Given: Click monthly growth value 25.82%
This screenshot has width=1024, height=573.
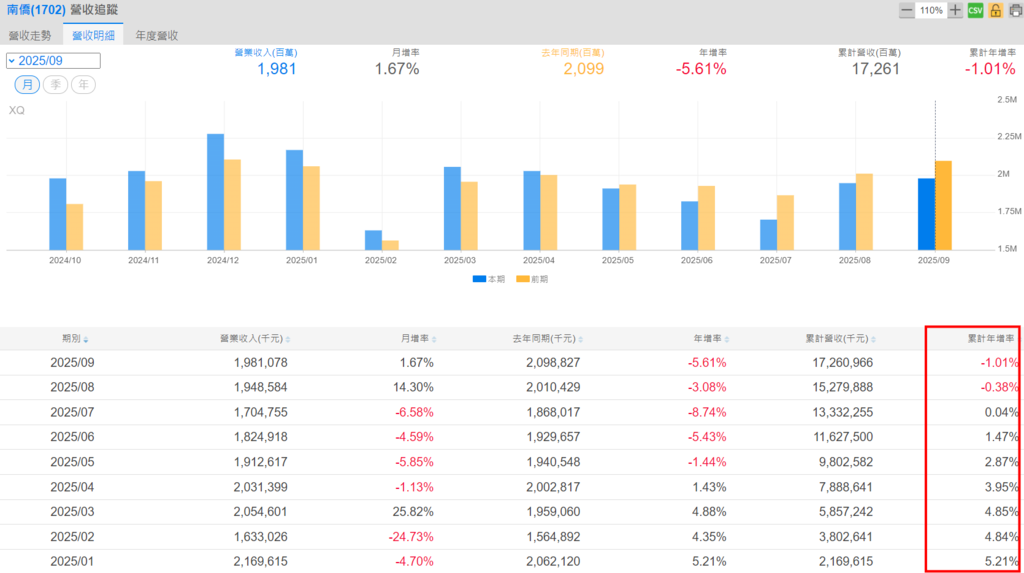Looking at the screenshot, I should pos(413,512).
